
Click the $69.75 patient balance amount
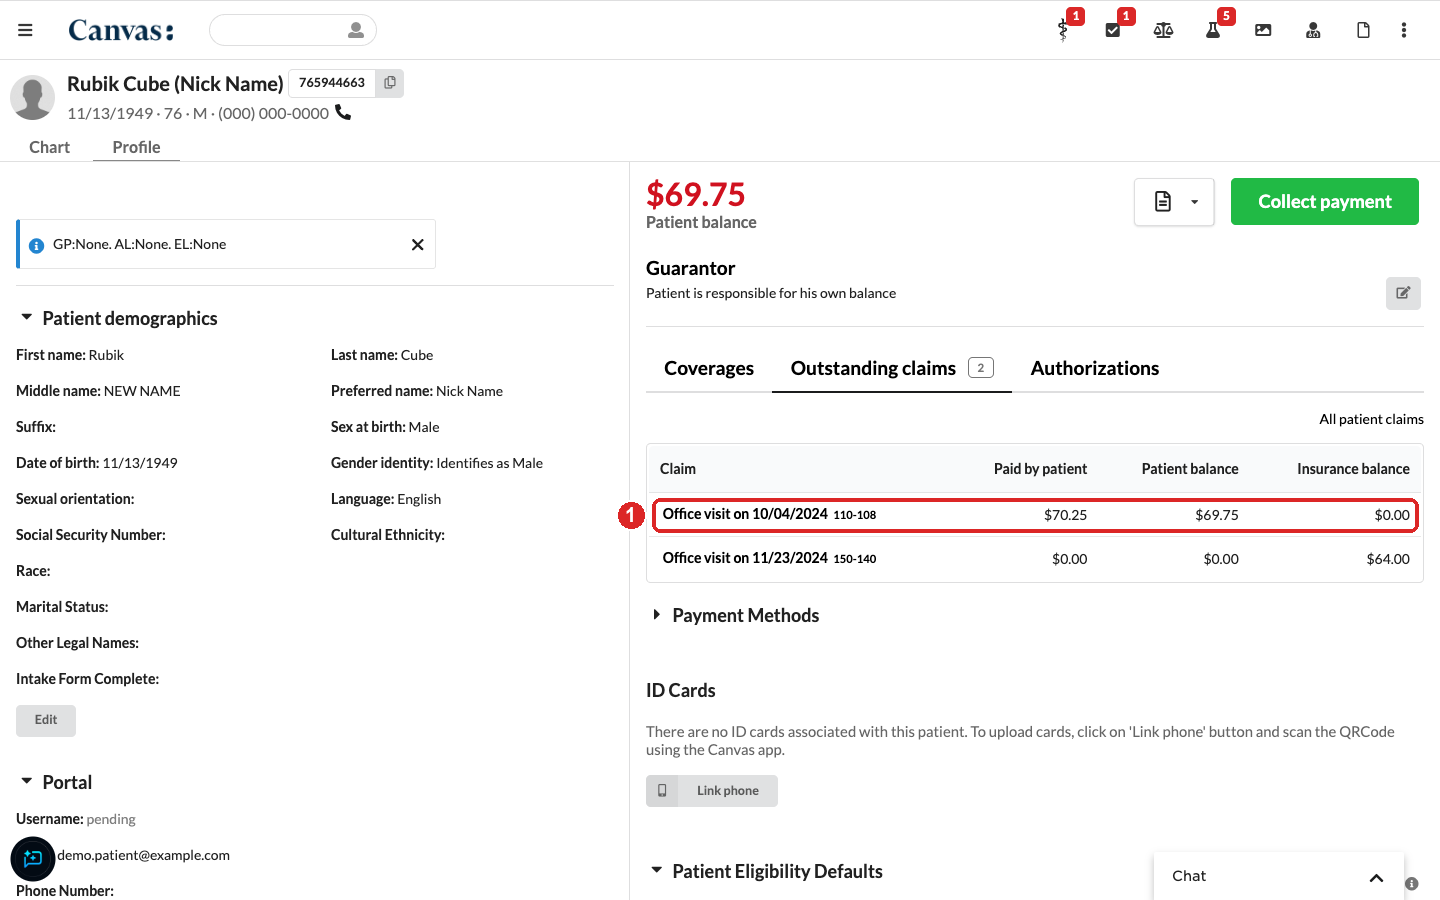tap(695, 194)
